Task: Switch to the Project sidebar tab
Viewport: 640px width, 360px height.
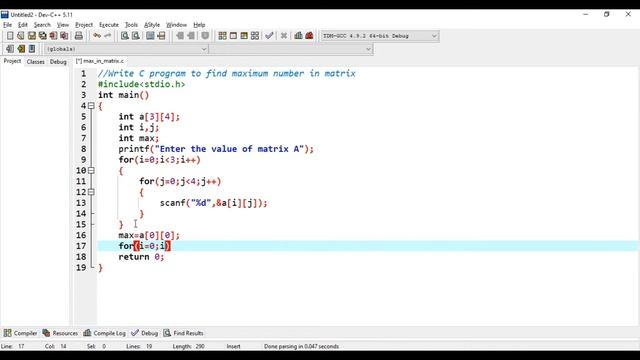Action: [x=12, y=61]
